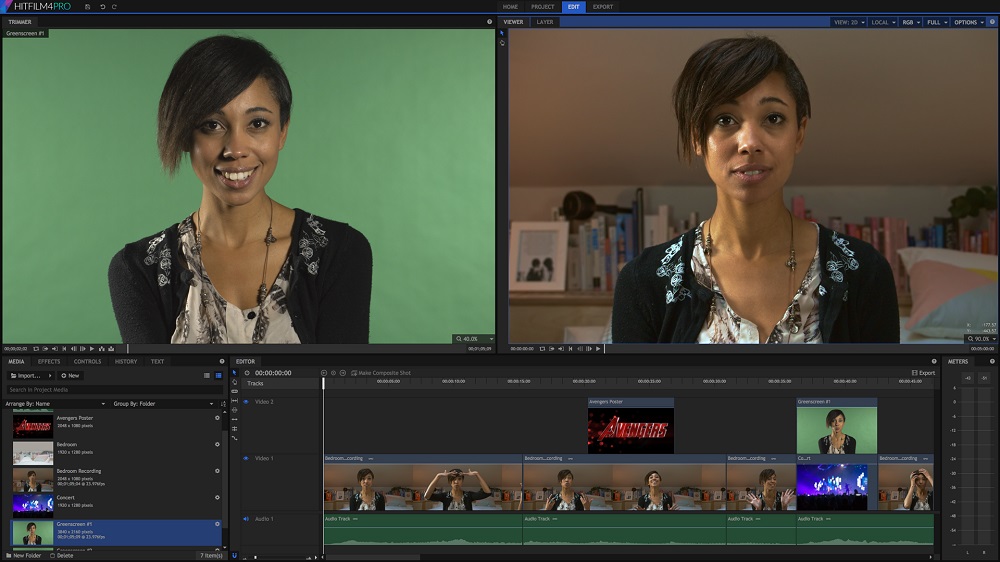Open Trimmer panel help icon
Screen dimensions: 1000x562
pyautogui.click(x=490, y=22)
